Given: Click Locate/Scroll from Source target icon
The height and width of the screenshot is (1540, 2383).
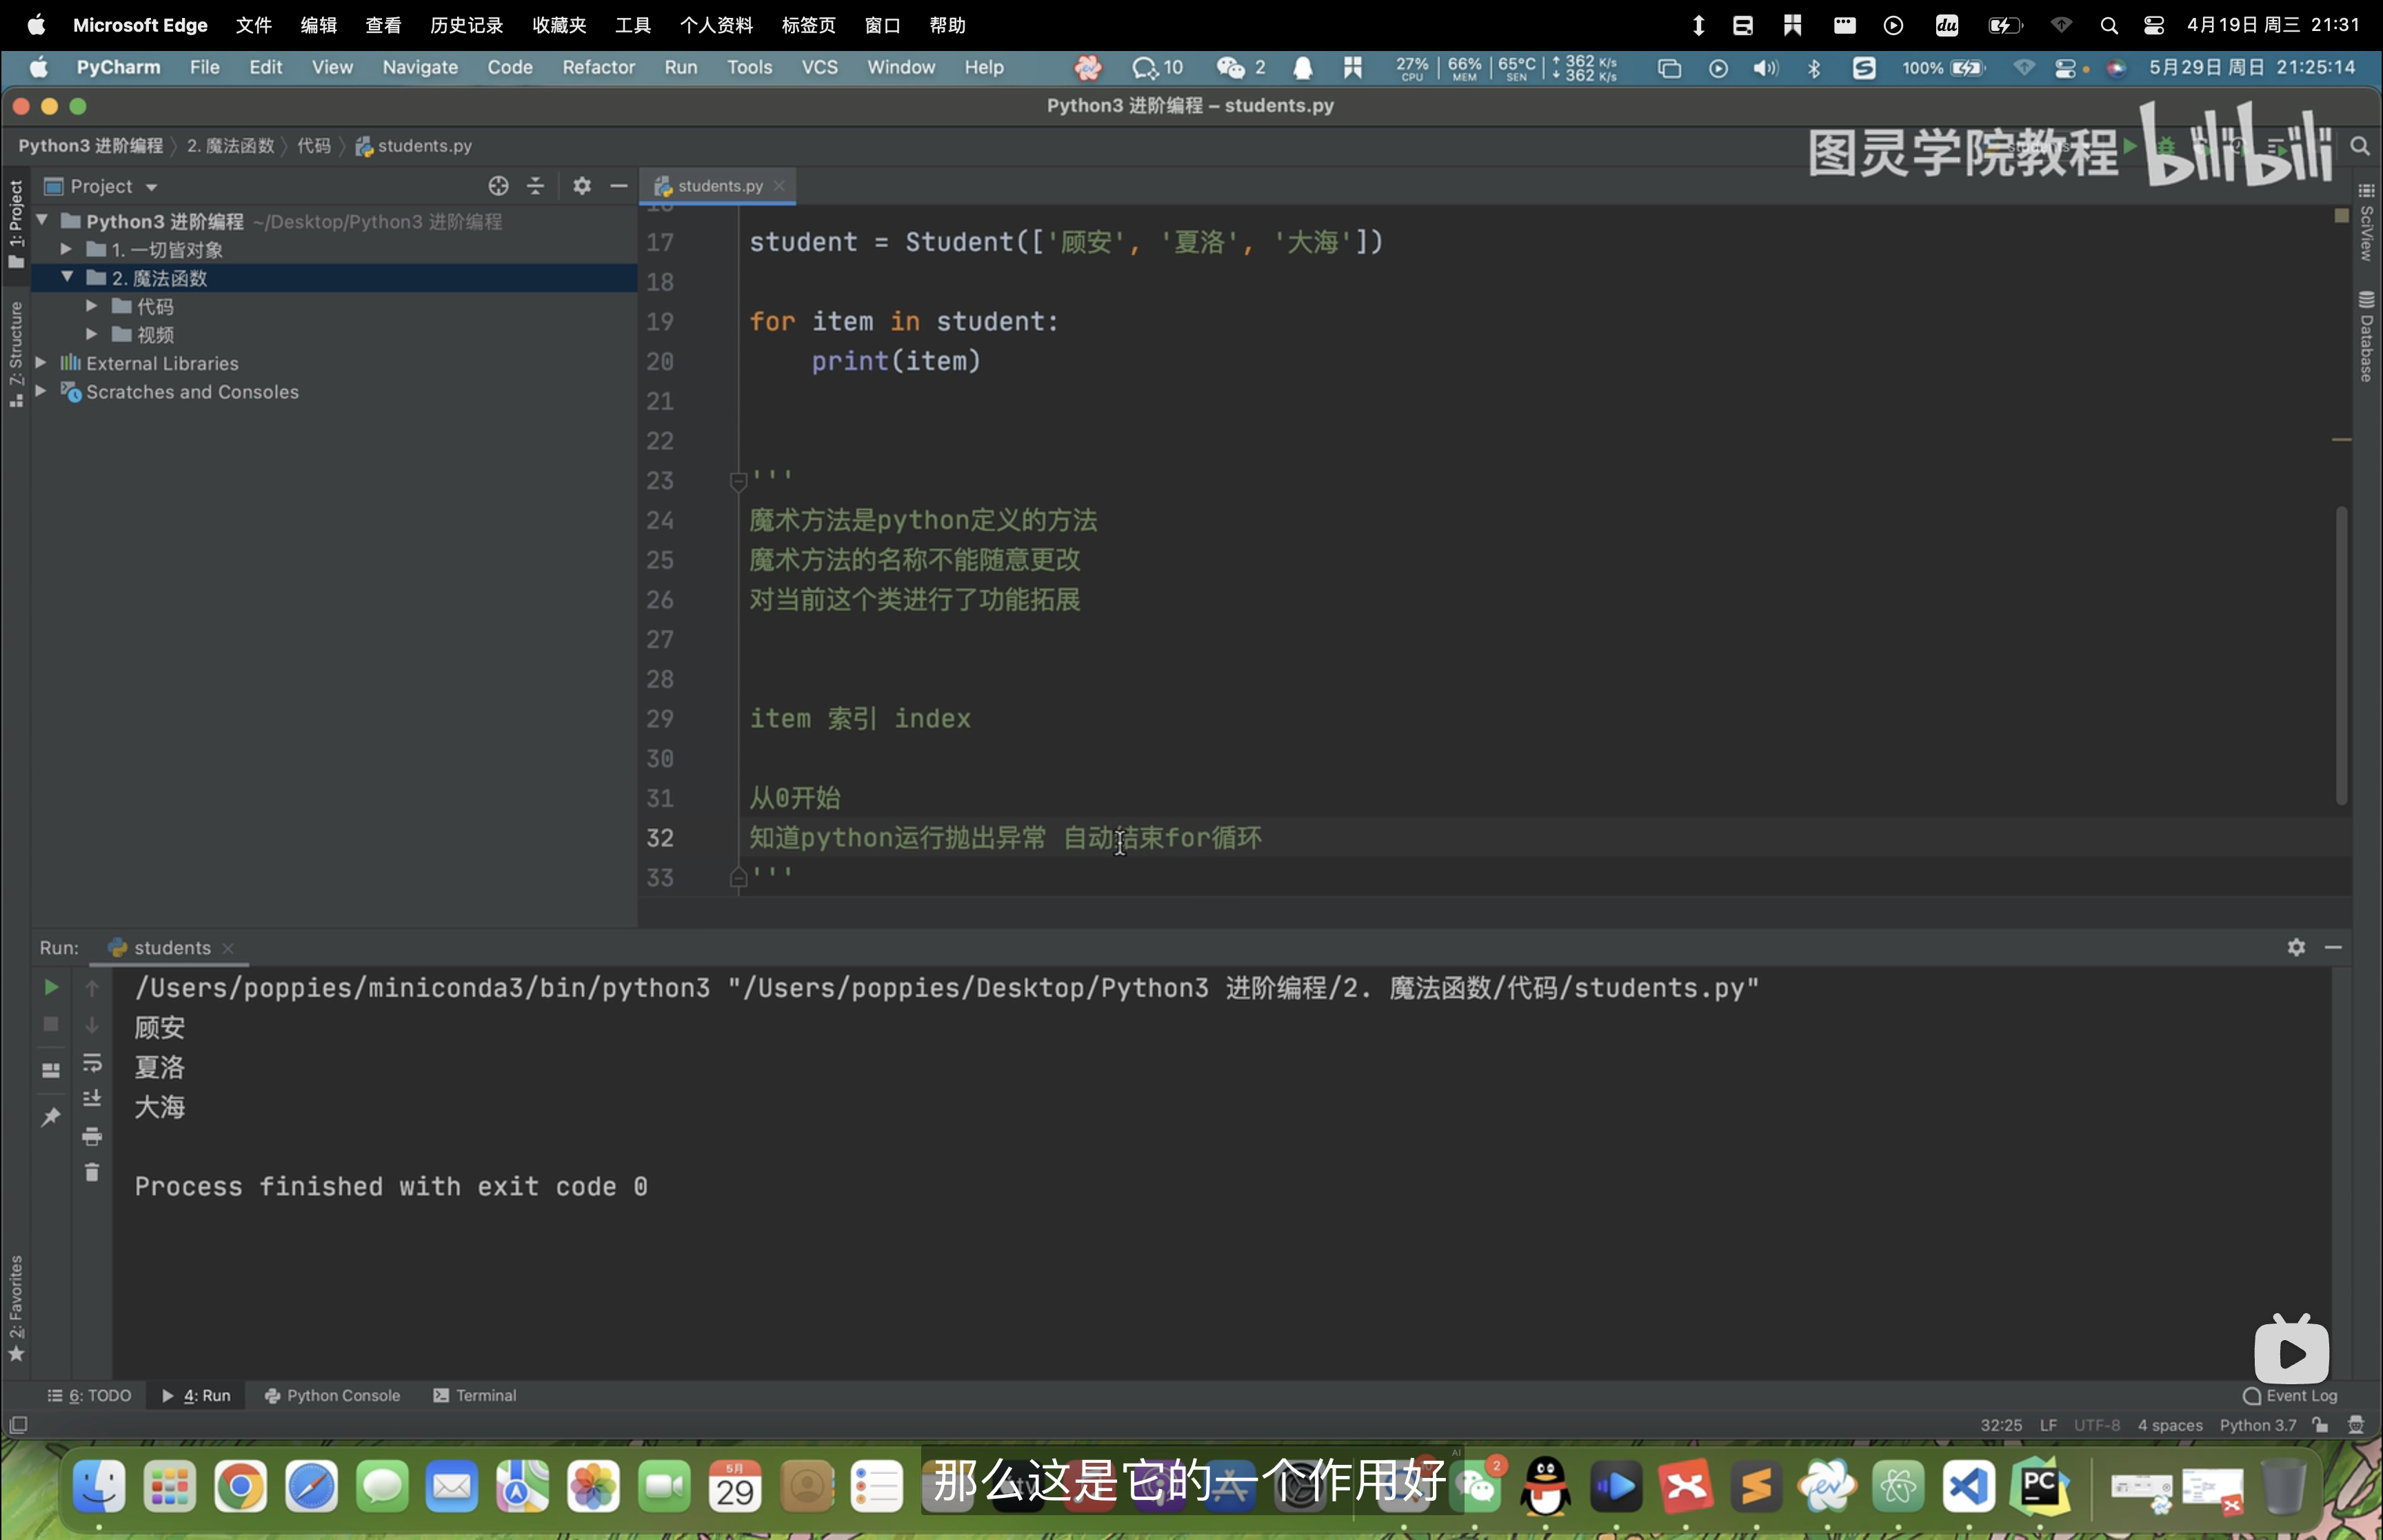Looking at the screenshot, I should (498, 186).
